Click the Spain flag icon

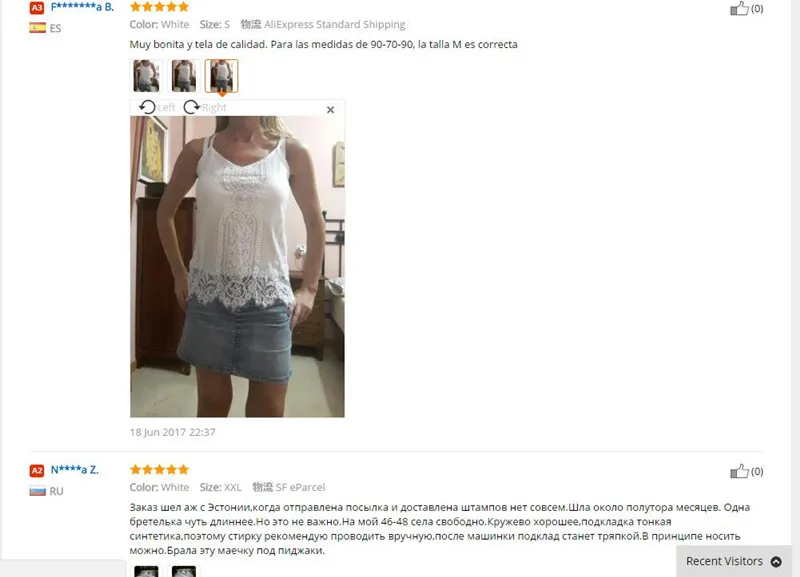[x=37, y=28]
